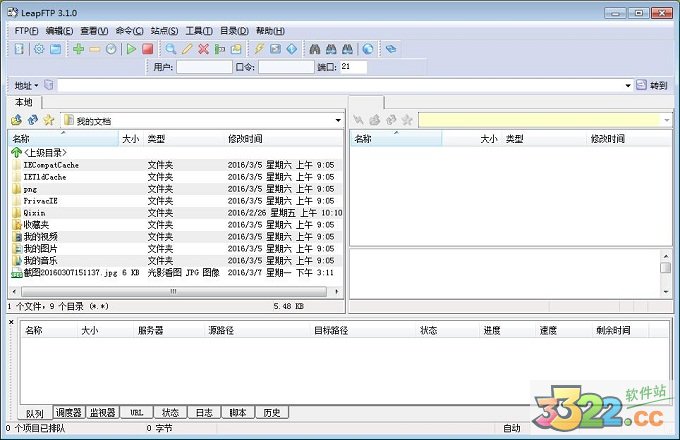Switch to the URL tab
Screen dimensions: 680x440
point(137,412)
